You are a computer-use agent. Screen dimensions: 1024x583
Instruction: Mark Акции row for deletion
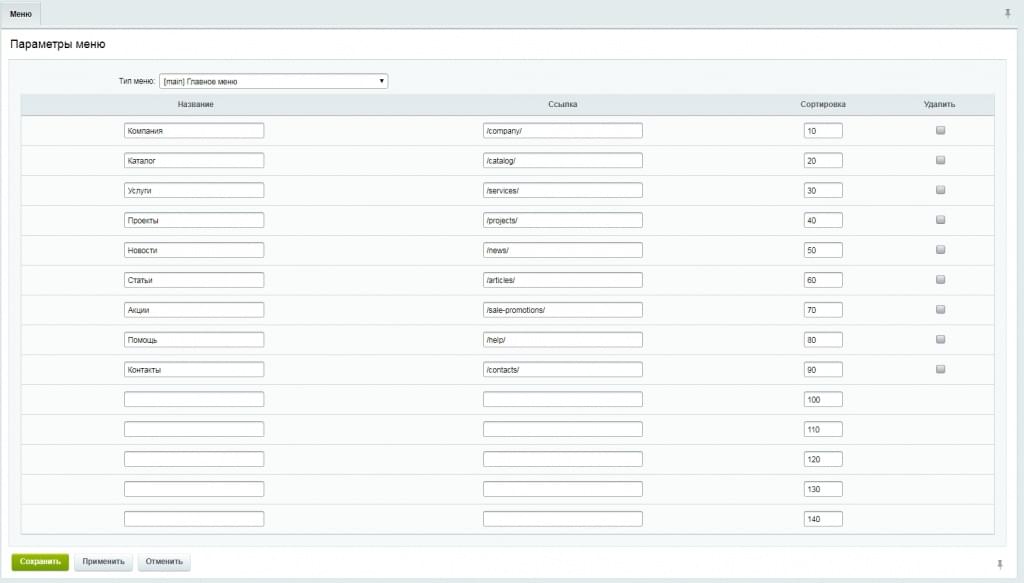pos(940,309)
